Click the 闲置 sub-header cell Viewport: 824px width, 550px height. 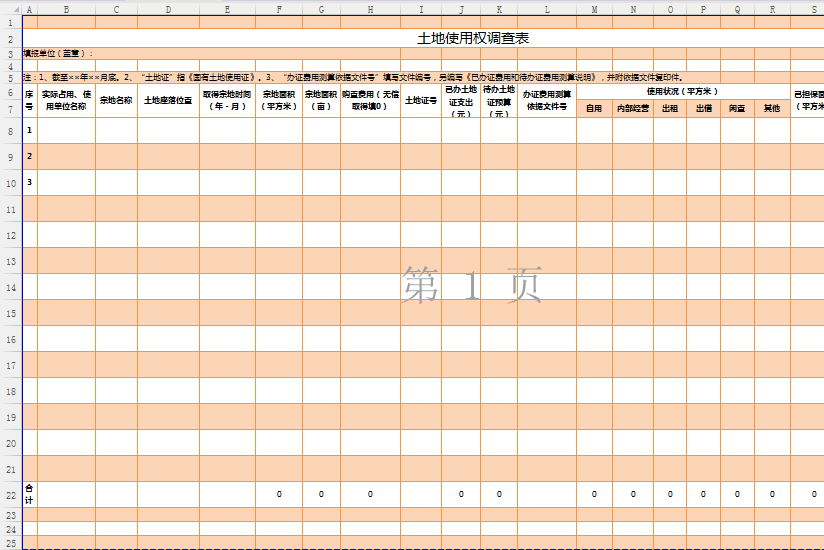[x=737, y=108]
